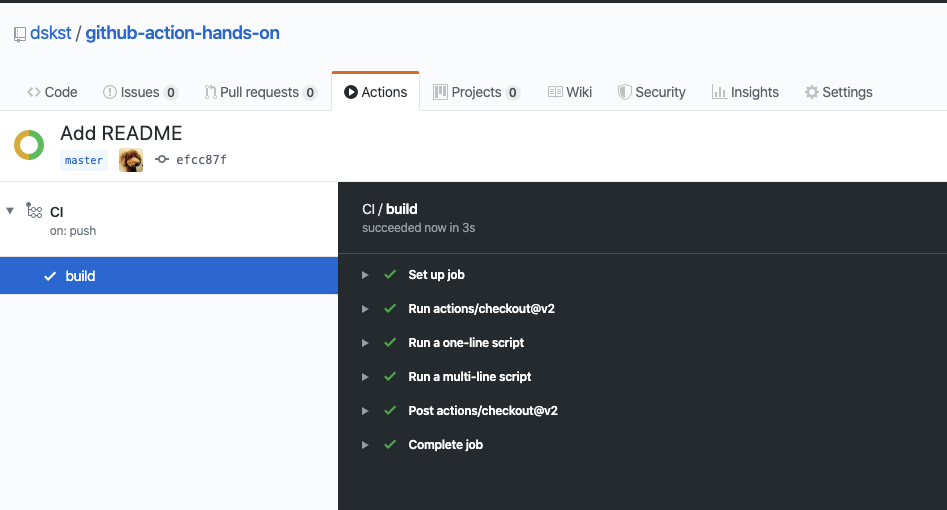The width and height of the screenshot is (947, 510).
Task: Click the succeeded now in 3s text
Action: click(x=419, y=228)
